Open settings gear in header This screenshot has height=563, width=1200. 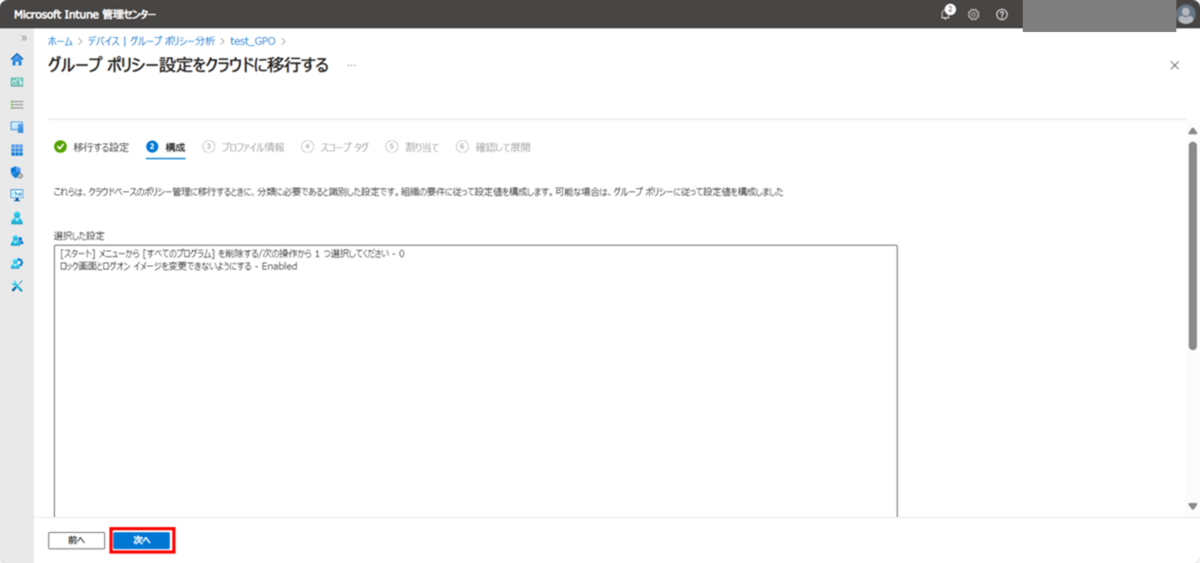tap(973, 15)
